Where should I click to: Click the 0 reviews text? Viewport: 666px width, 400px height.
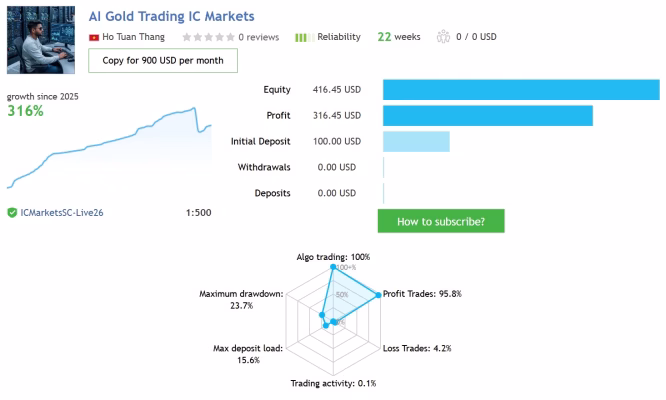pyautogui.click(x=259, y=37)
